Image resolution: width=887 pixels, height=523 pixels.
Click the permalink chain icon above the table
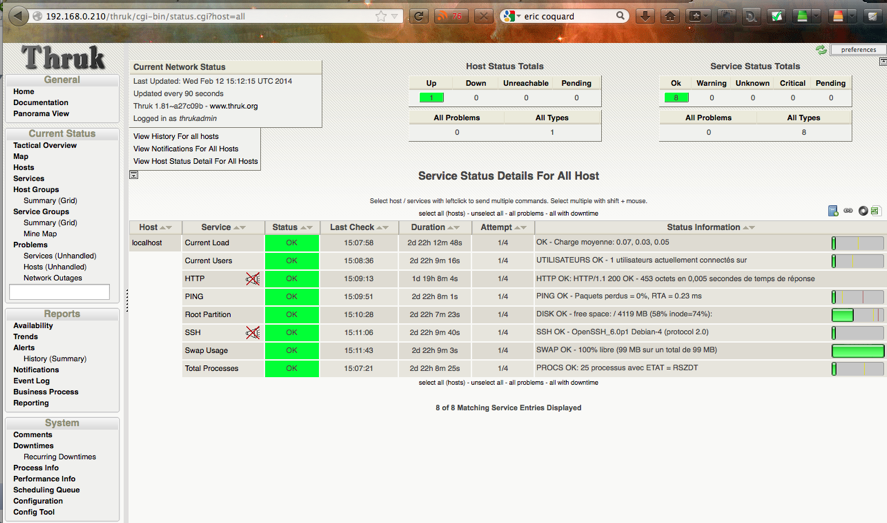coord(848,211)
